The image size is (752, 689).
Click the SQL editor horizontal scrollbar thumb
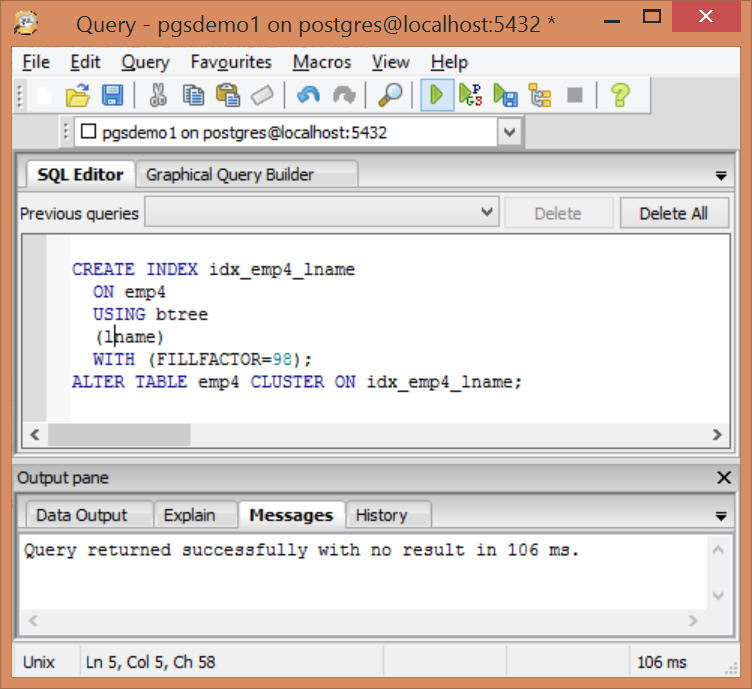pos(119,435)
